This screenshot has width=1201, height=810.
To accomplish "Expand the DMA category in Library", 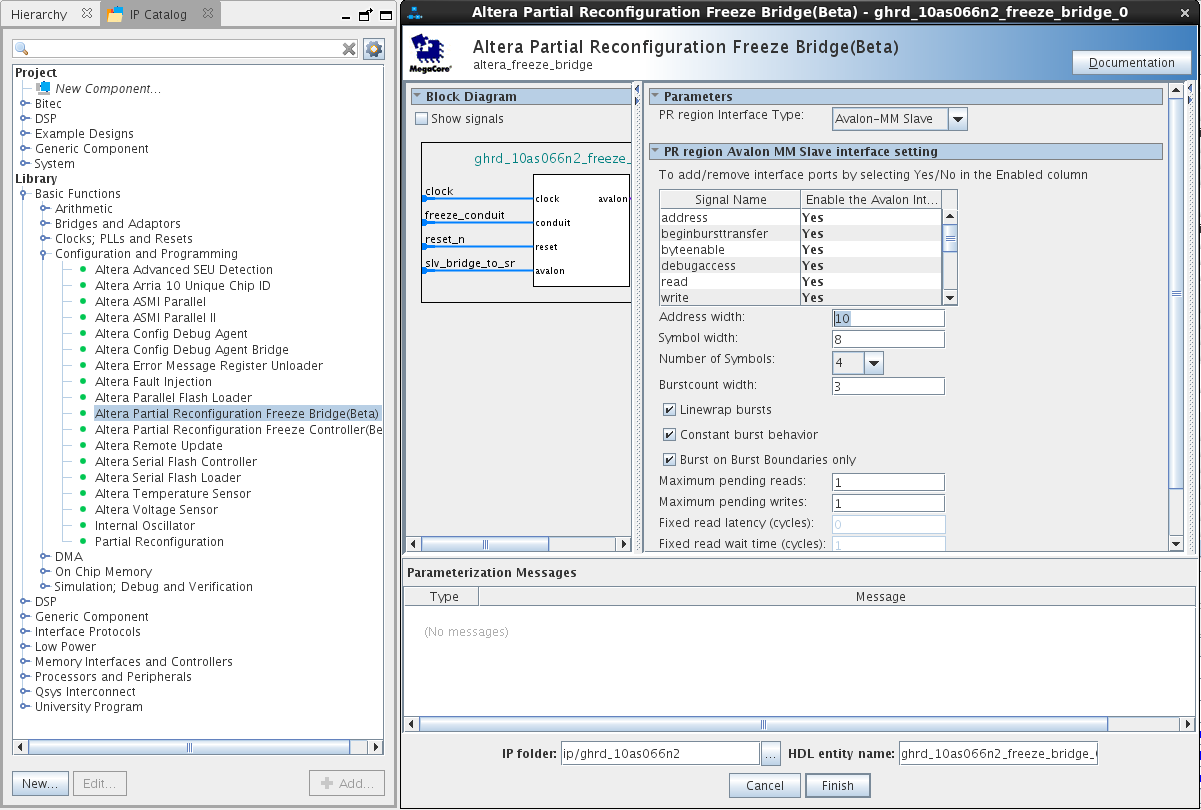I will [x=45, y=557].
